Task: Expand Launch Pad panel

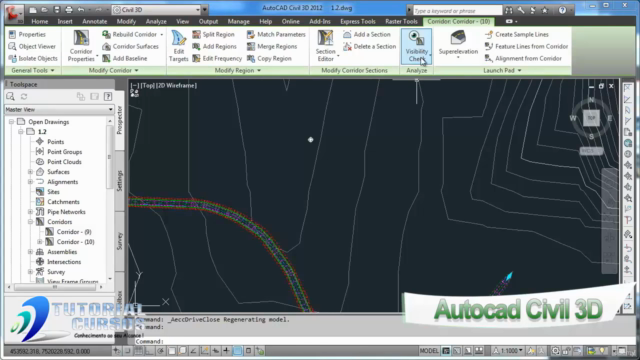Action: click(x=502, y=70)
